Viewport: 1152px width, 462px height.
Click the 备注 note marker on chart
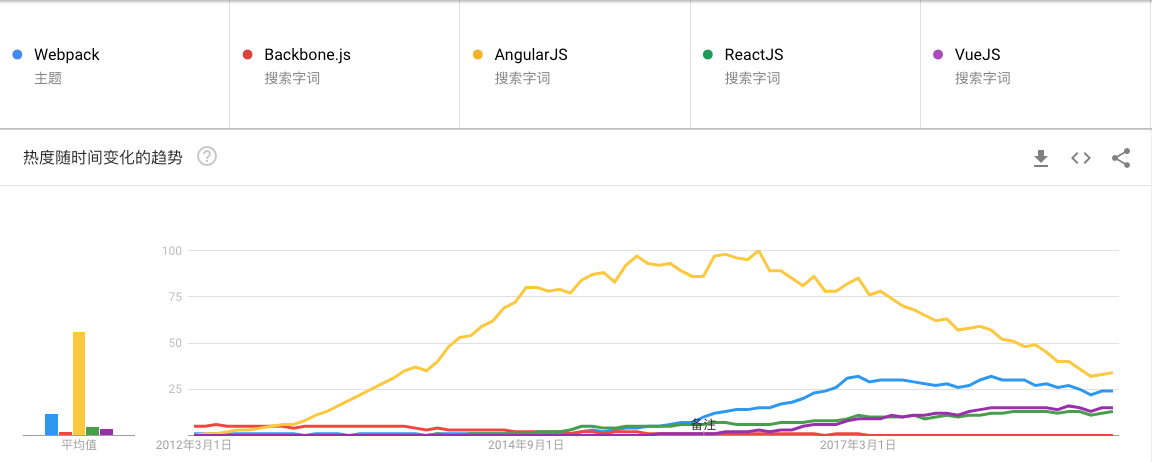pyautogui.click(x=704, y=425)
